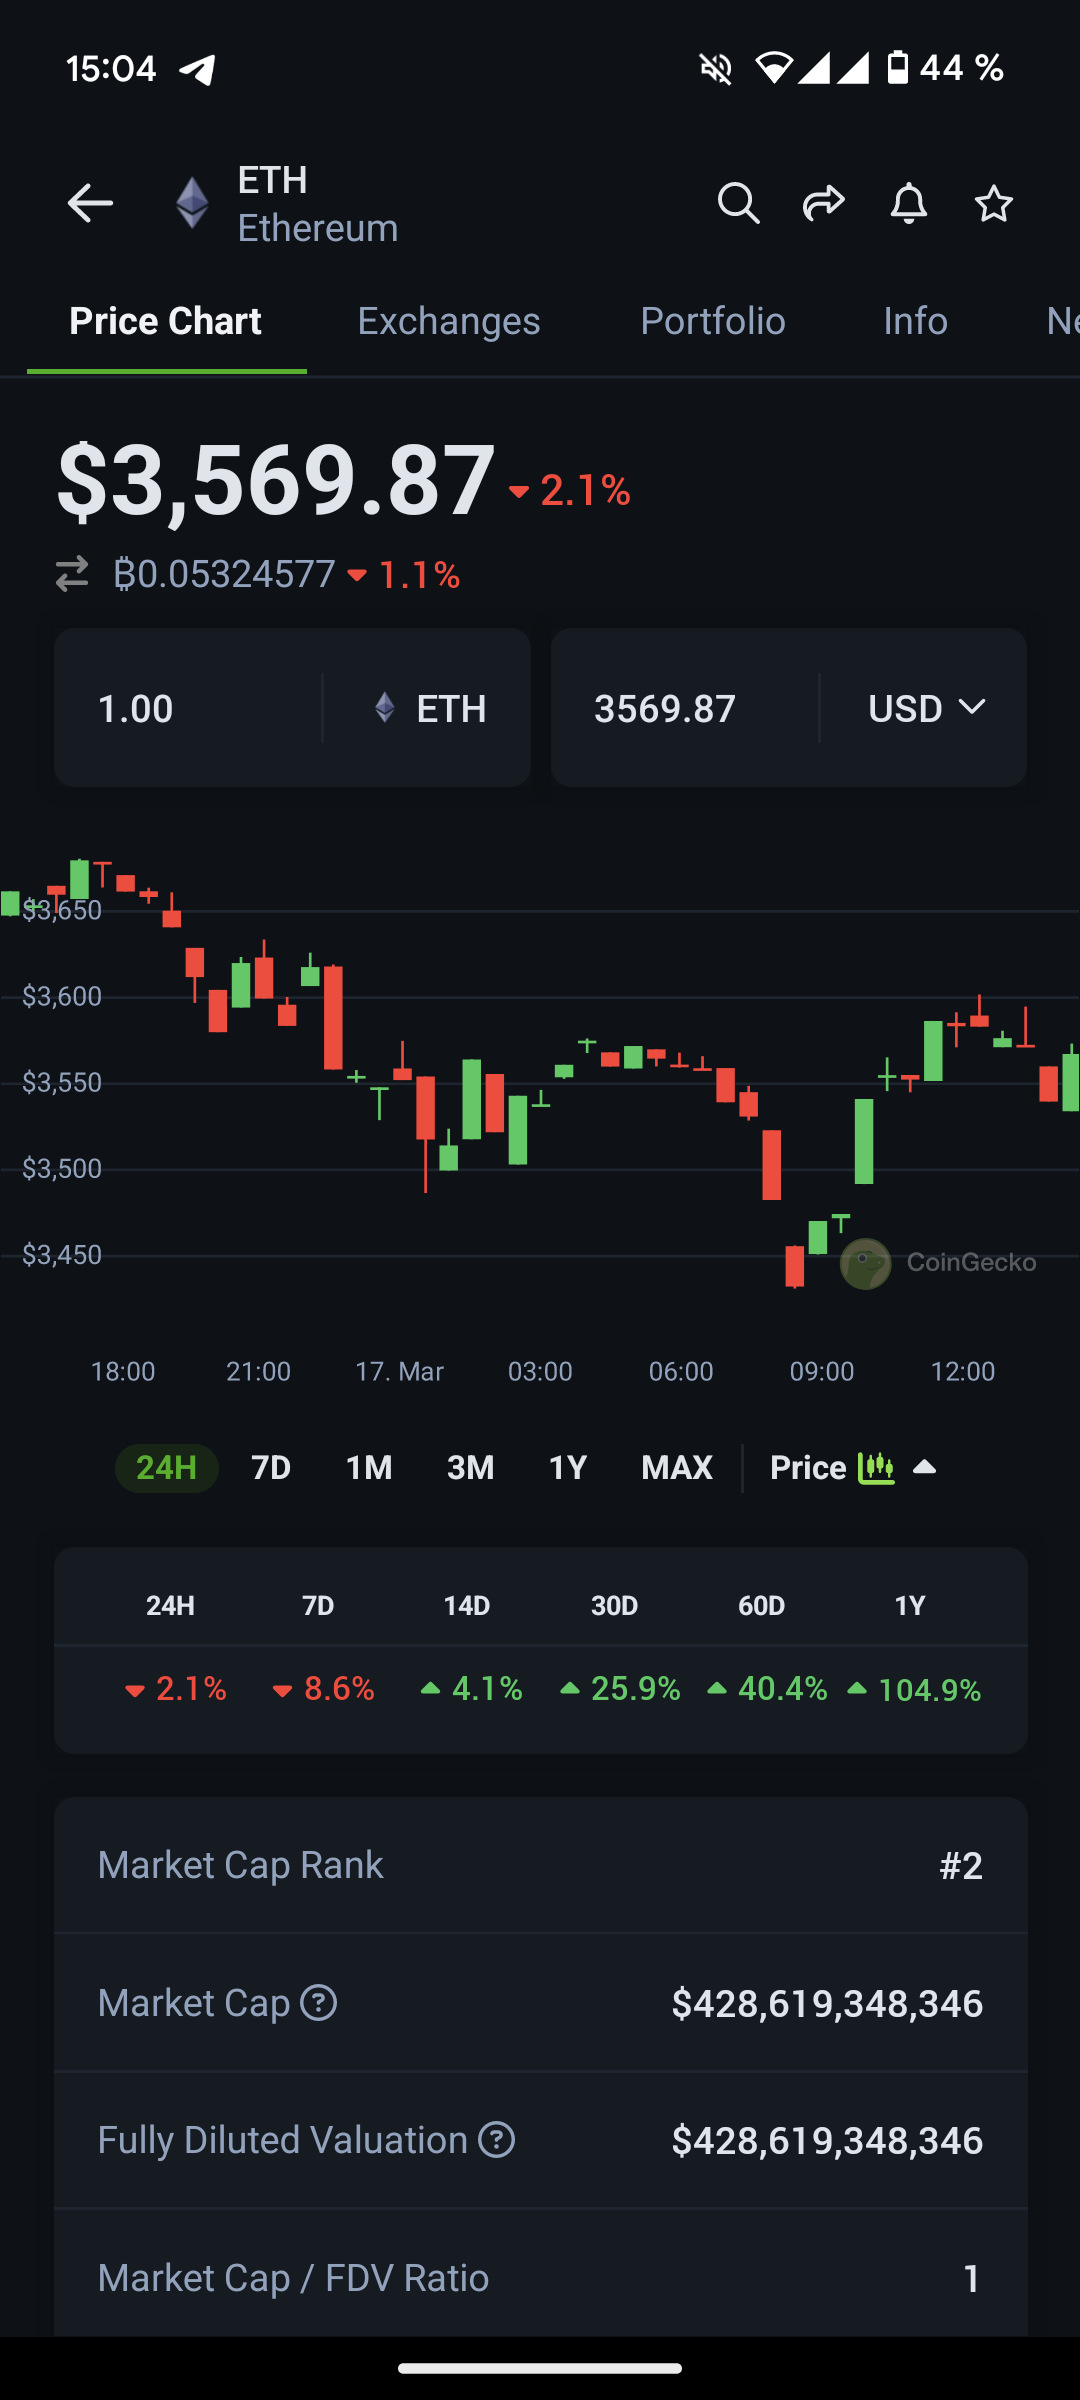Select the 24H chart range
The height and width of the screenshot is (2400, 1080).
[166, 1468]
